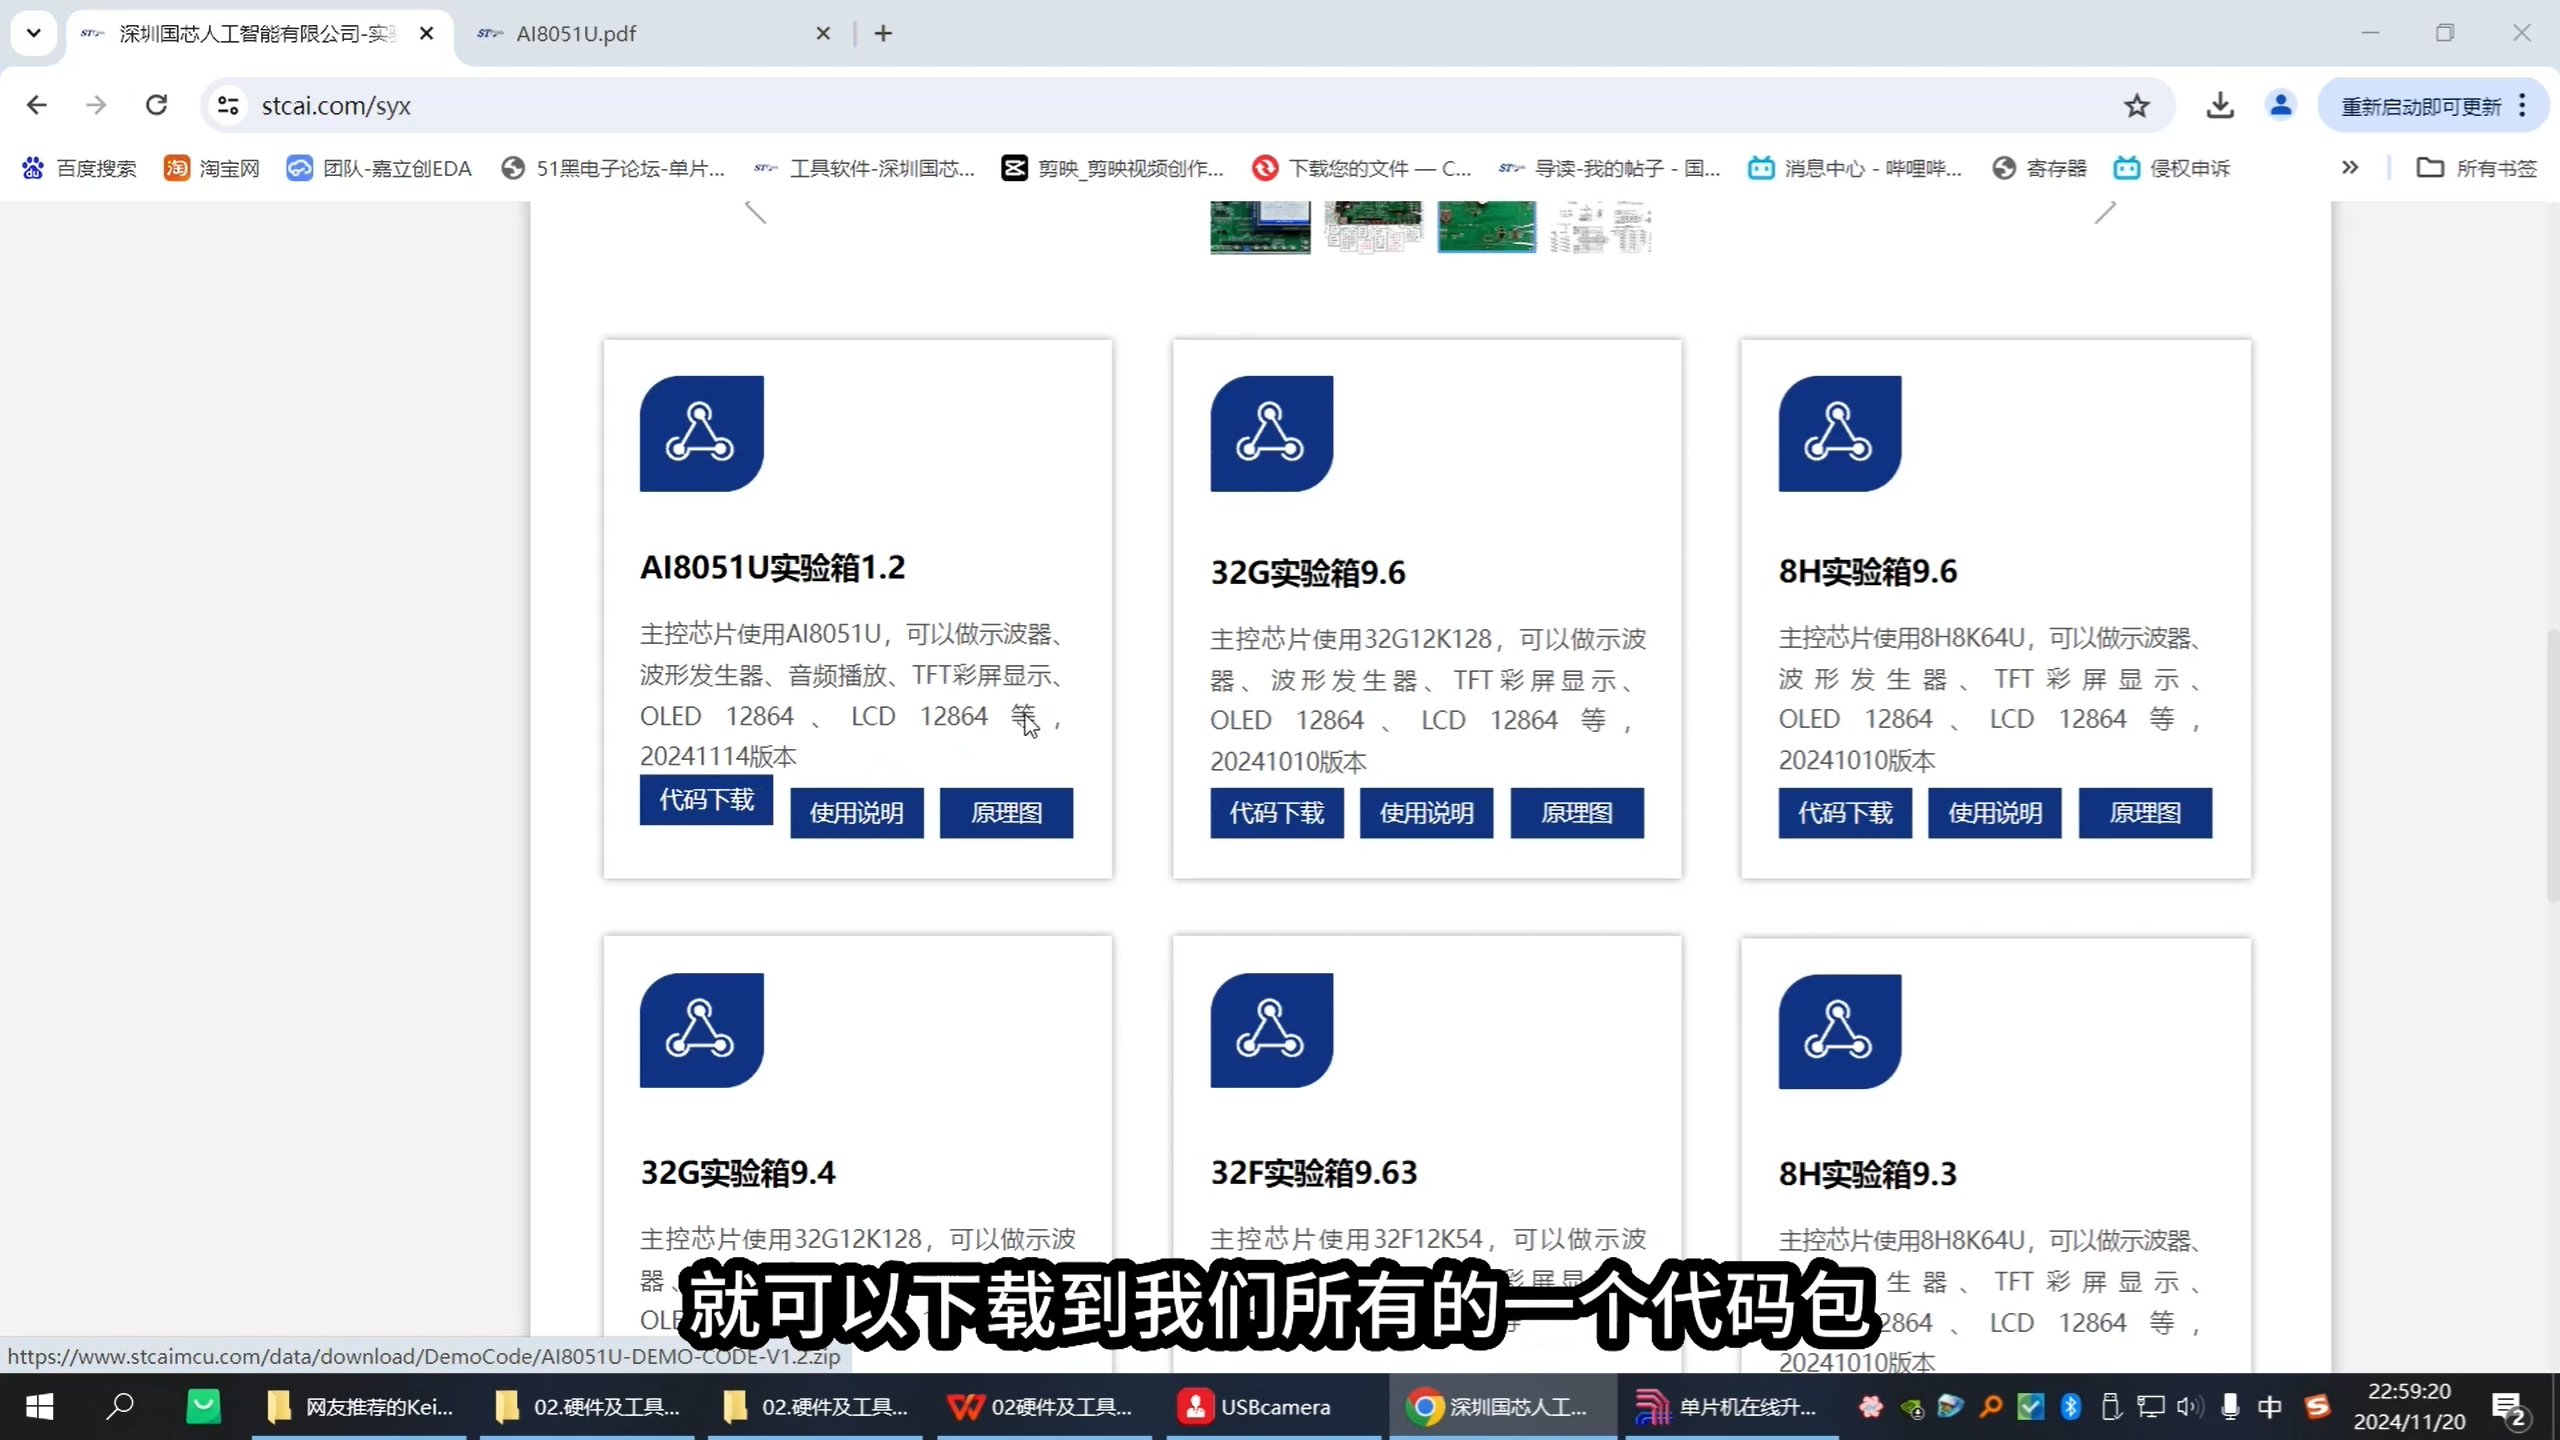Open the Chrome profile avatar icon
Image resolution: width=2560 pixels, height=1440 pixels.
coord(2280,106)
